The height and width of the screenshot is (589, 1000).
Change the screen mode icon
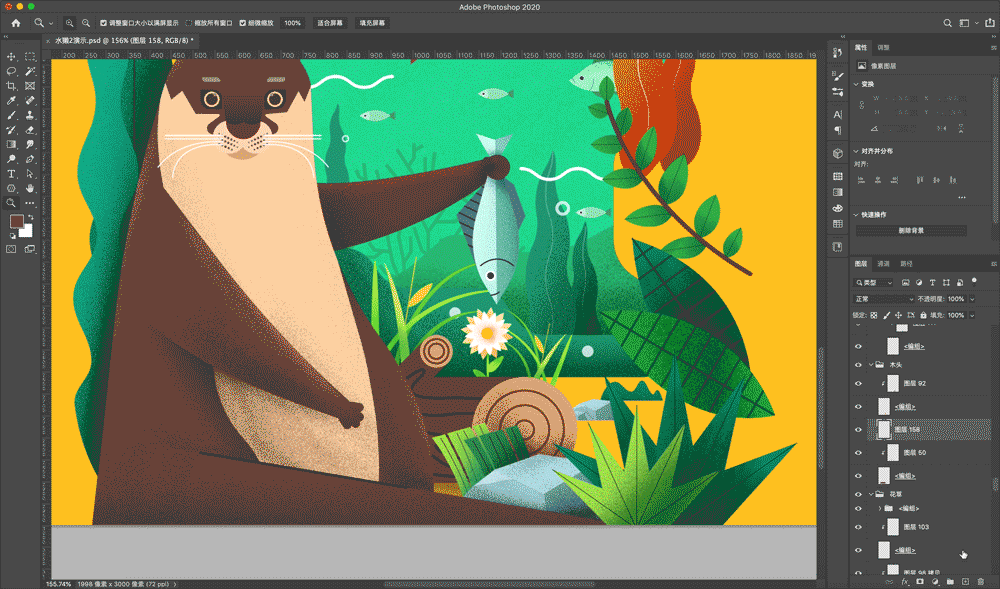tap(29, 249)
